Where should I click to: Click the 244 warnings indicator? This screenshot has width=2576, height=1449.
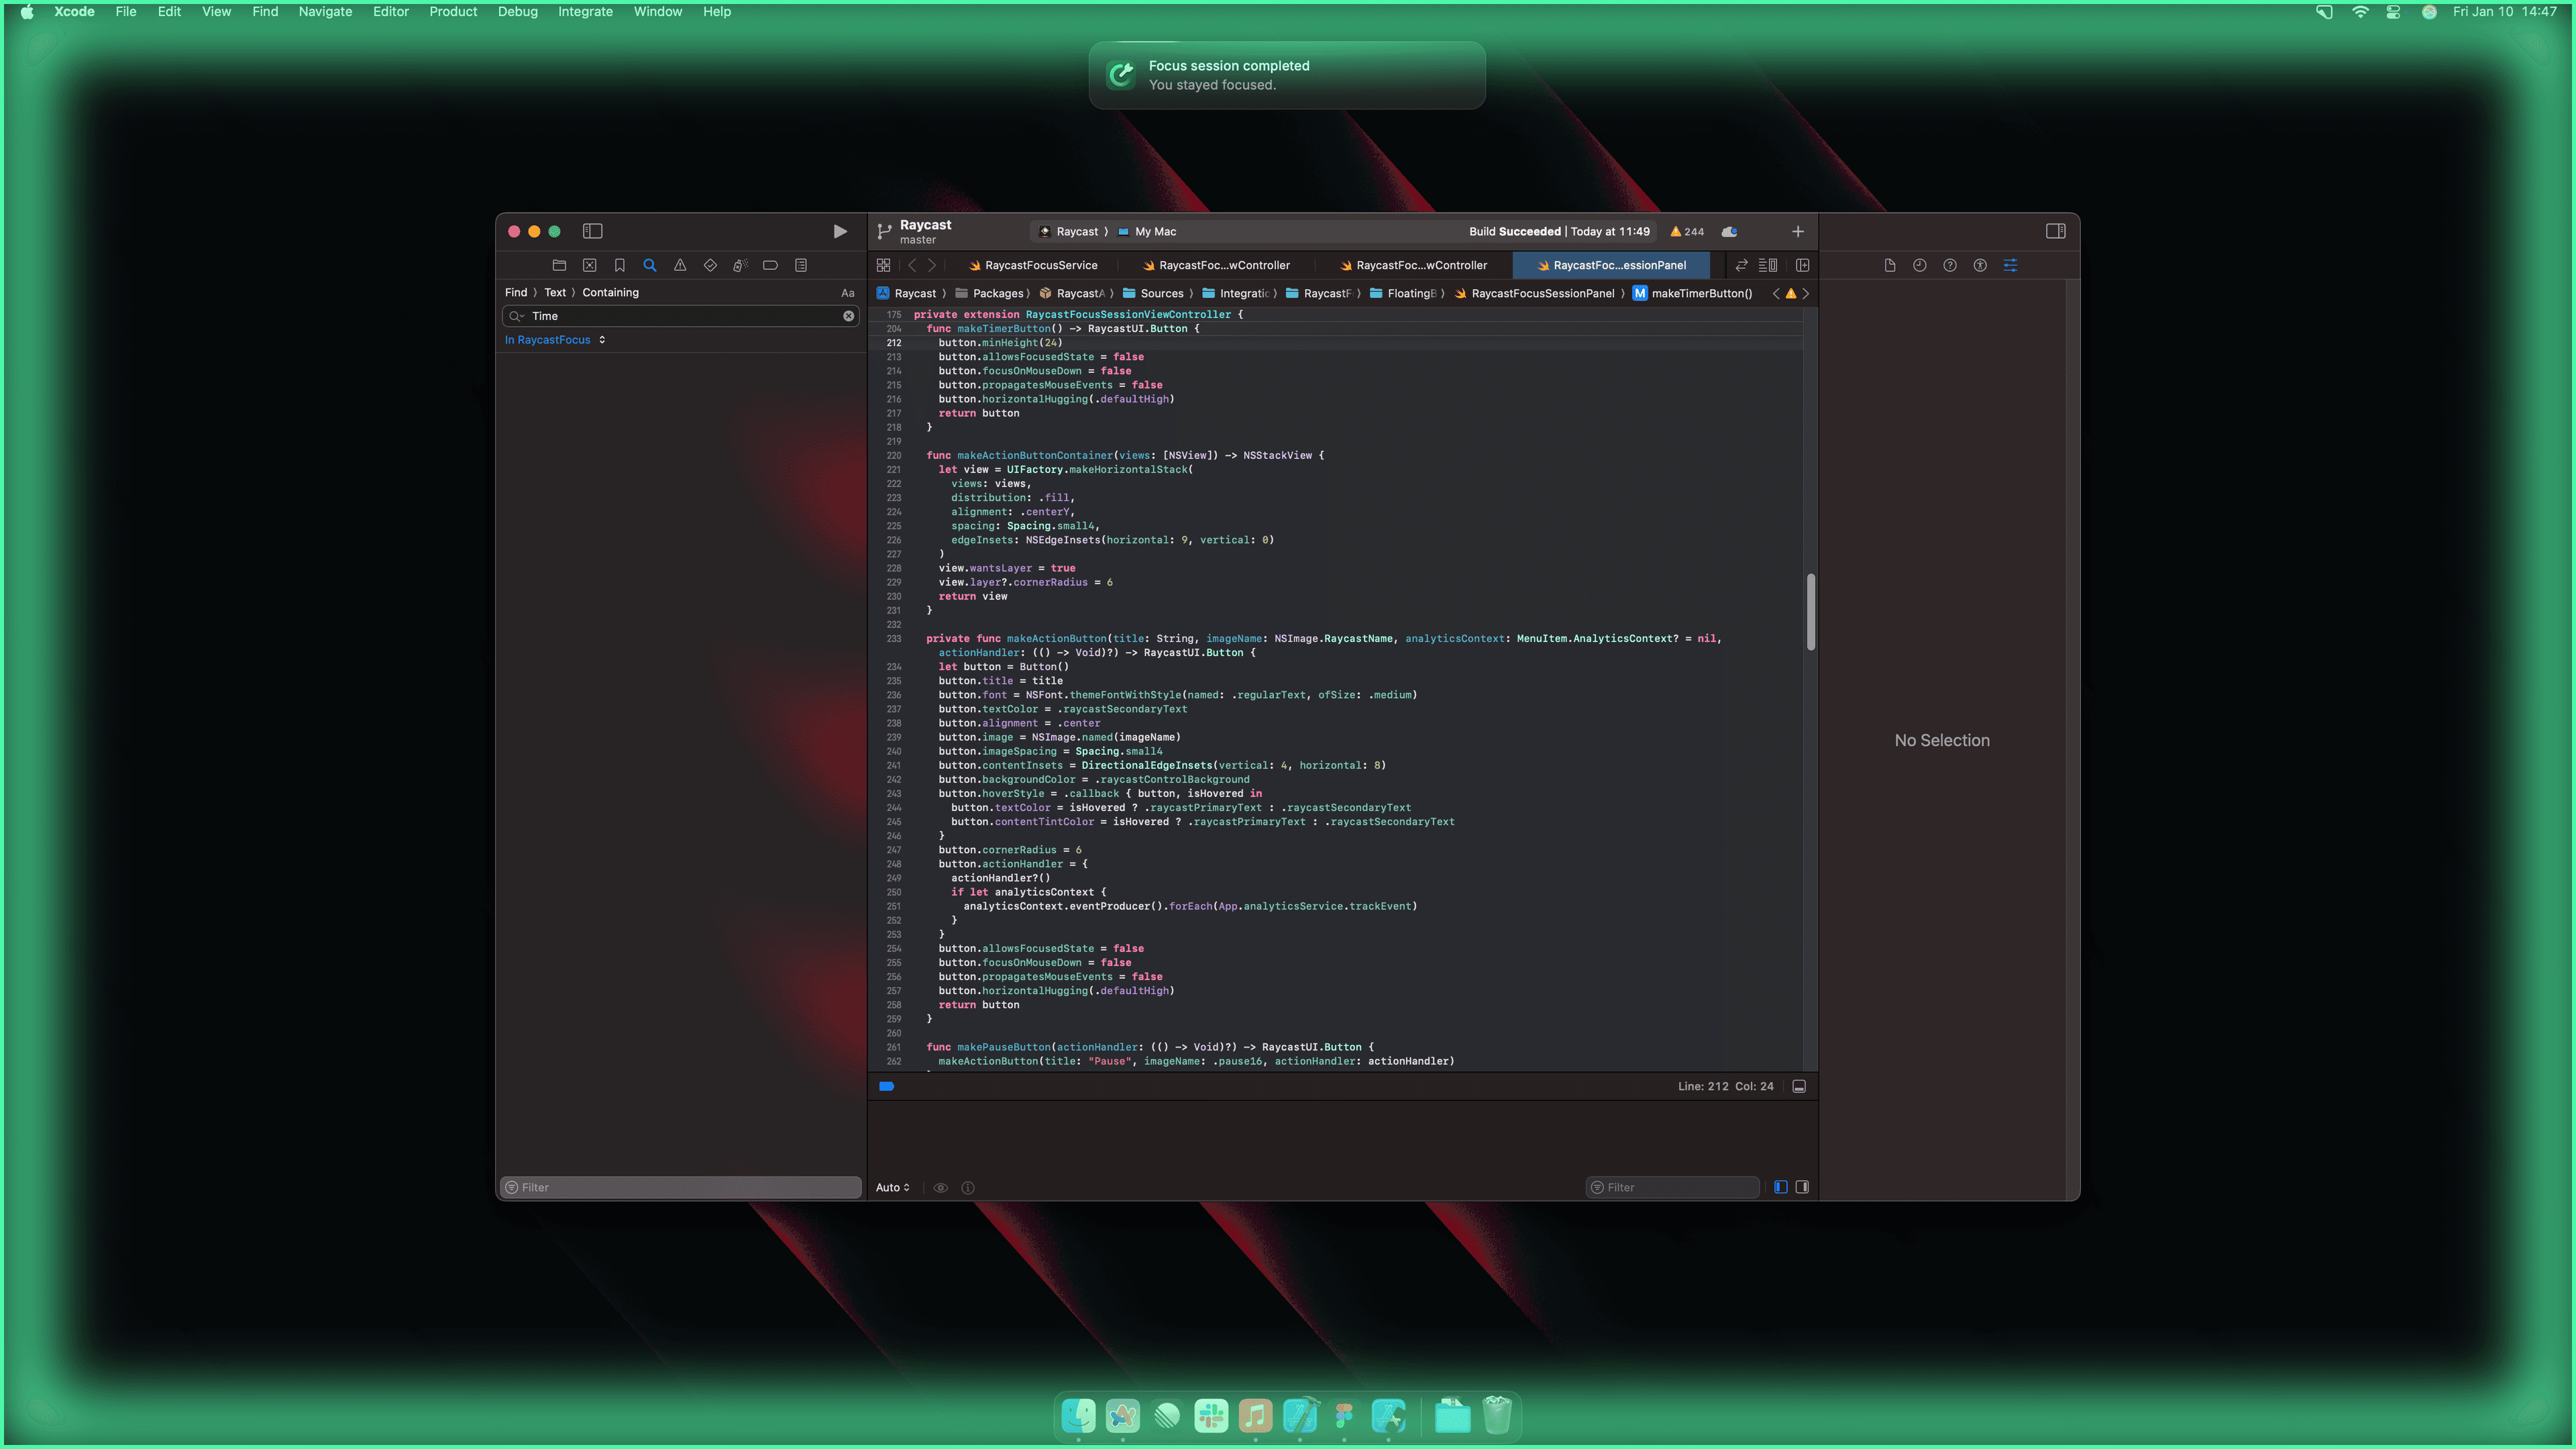tap(1687, 231)
